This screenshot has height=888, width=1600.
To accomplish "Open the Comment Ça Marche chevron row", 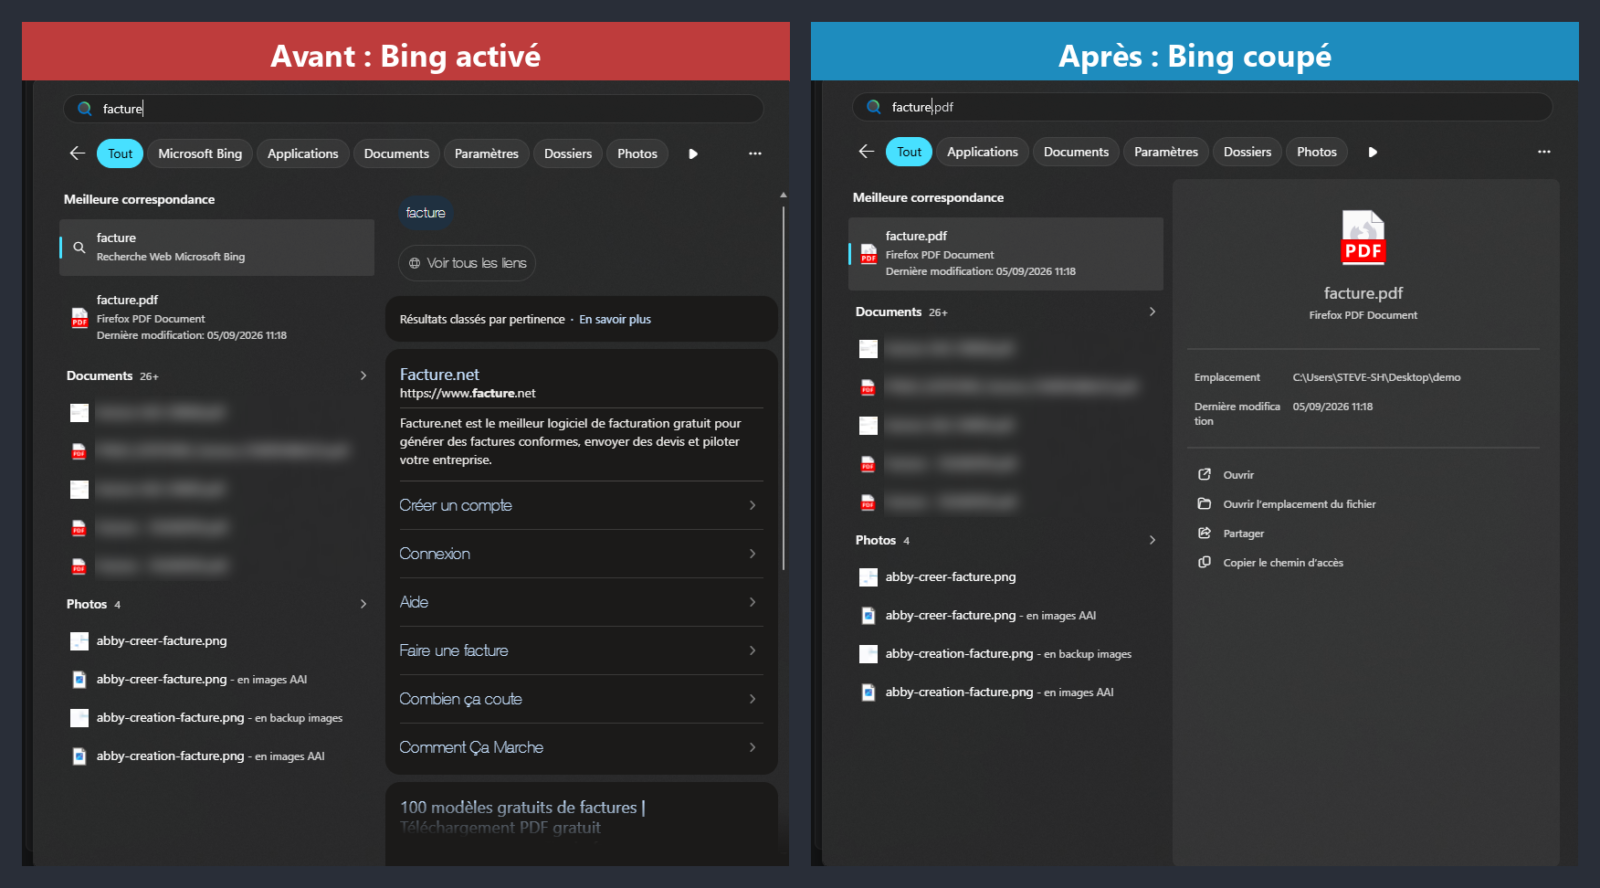I will (581, 748).
